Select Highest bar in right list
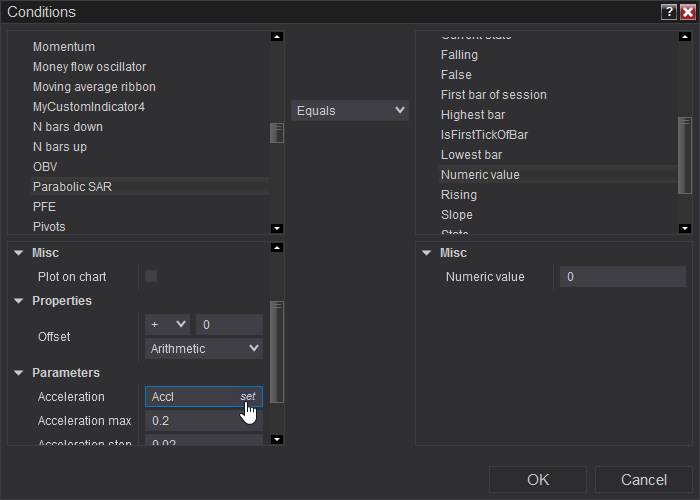The image size is (700, 500). tap(473, 115)
